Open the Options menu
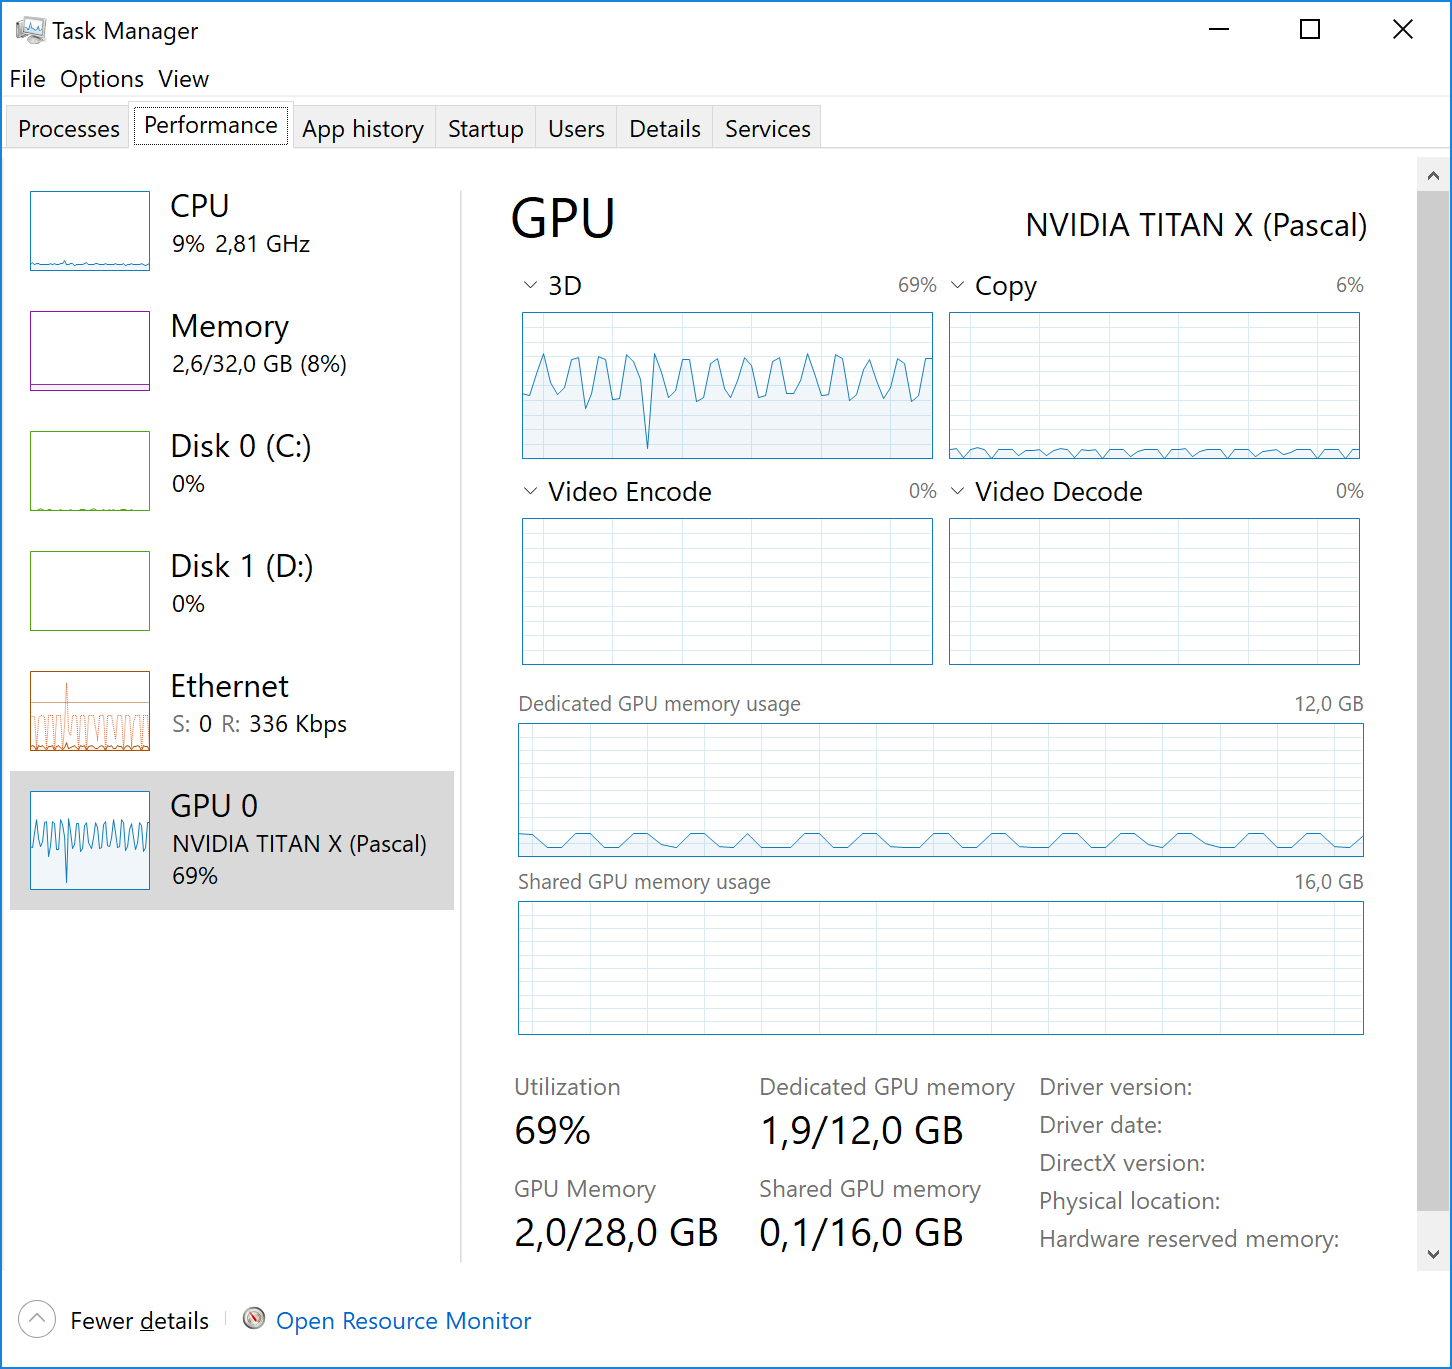Screen dimensions: 1452x1369 102,79
